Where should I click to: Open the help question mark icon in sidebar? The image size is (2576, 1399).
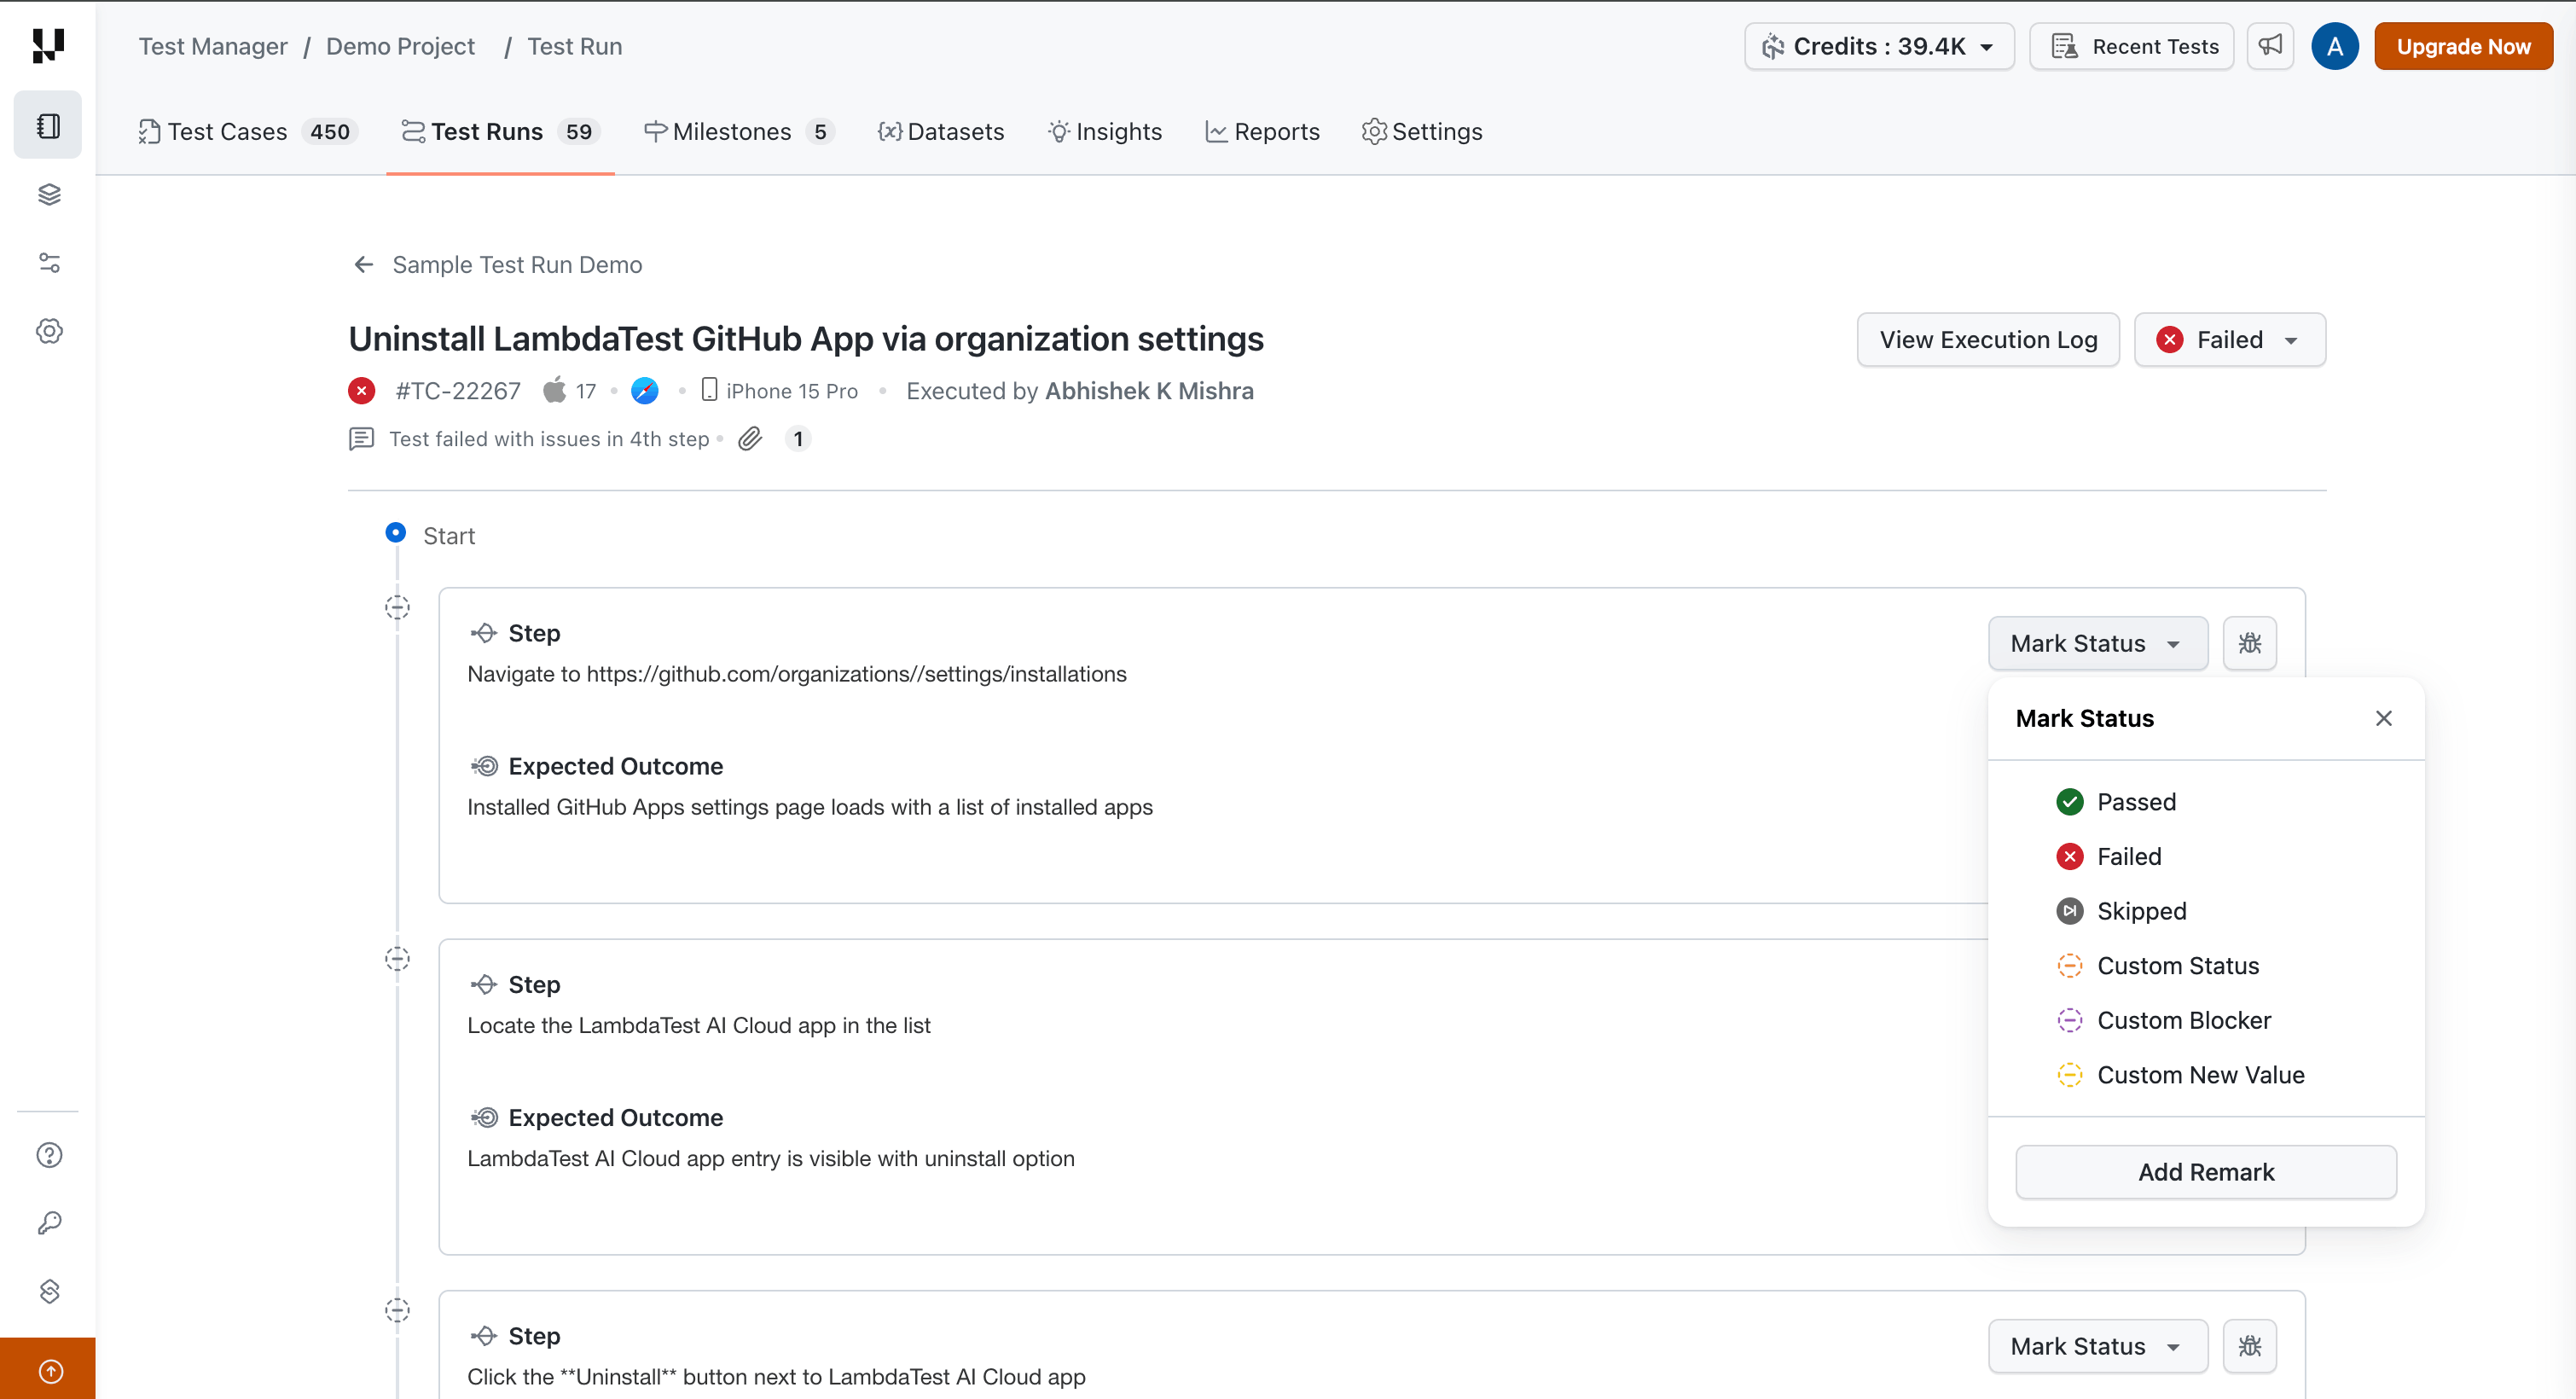coord(49,1155)
